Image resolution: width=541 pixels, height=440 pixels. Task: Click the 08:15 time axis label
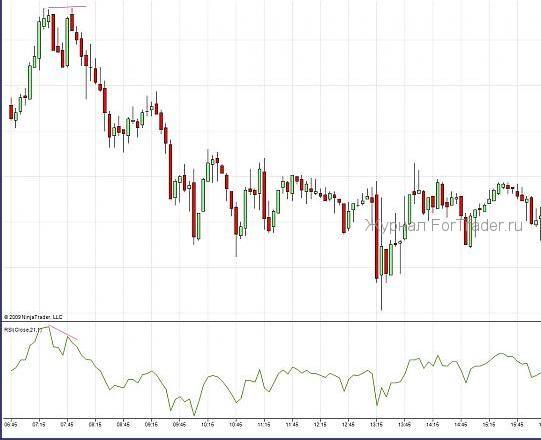point(95,424)
